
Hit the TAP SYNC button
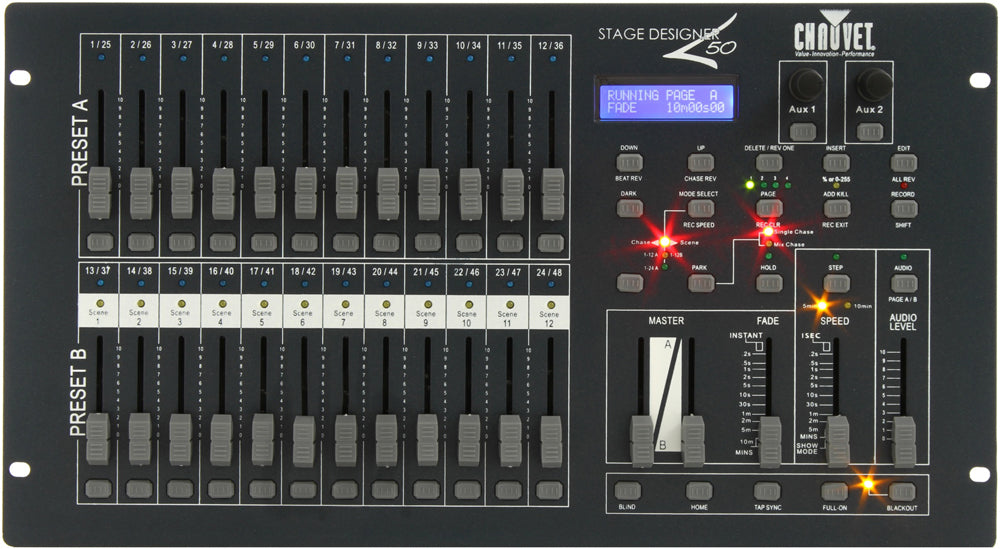pyautogui.click(x=767, y=491)
